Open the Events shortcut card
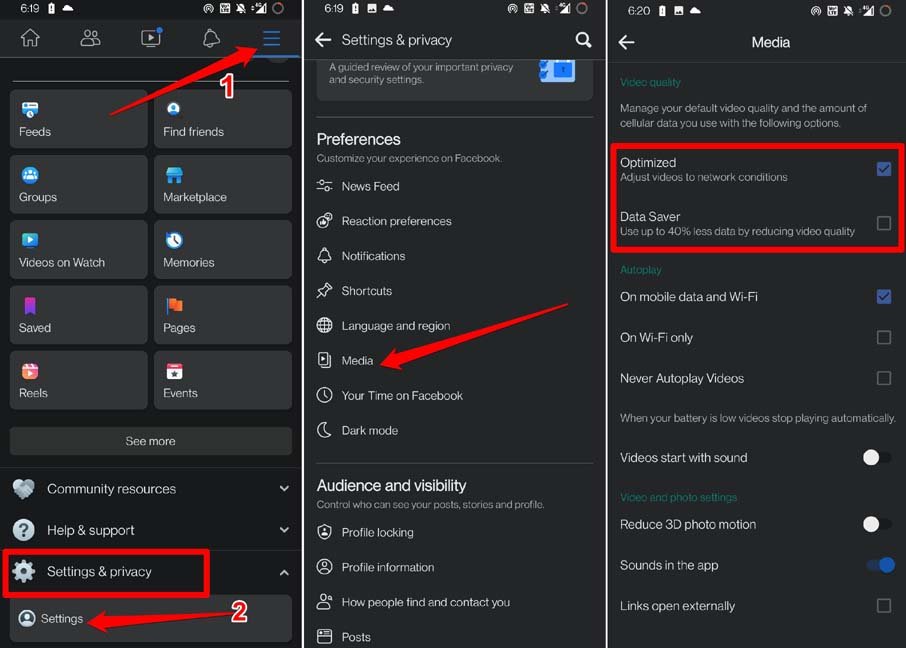The height and width of the screenshot is (648, 906). pyautogui.click(x=223, y=380)
